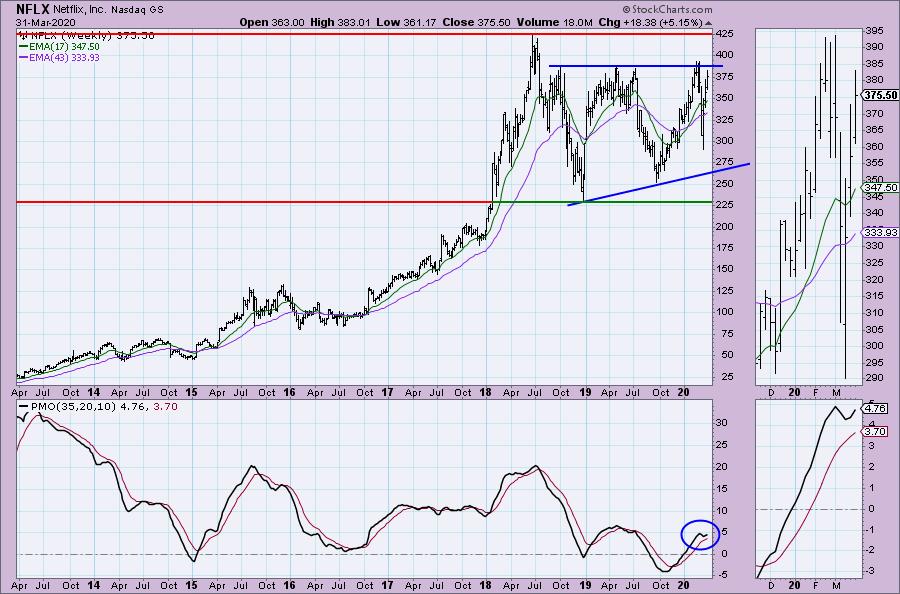Click the 333.93 EMA tag on right axis
Image resolution: width=900 pixels, height=594 pixels.
click(x=882, y=232)
